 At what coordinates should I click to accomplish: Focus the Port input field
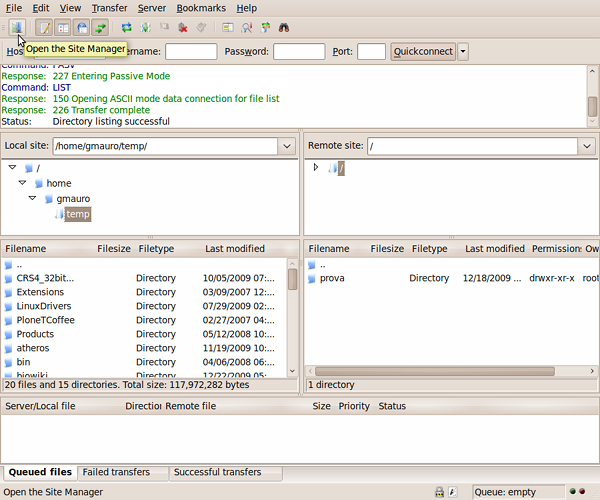pos(371,51)
